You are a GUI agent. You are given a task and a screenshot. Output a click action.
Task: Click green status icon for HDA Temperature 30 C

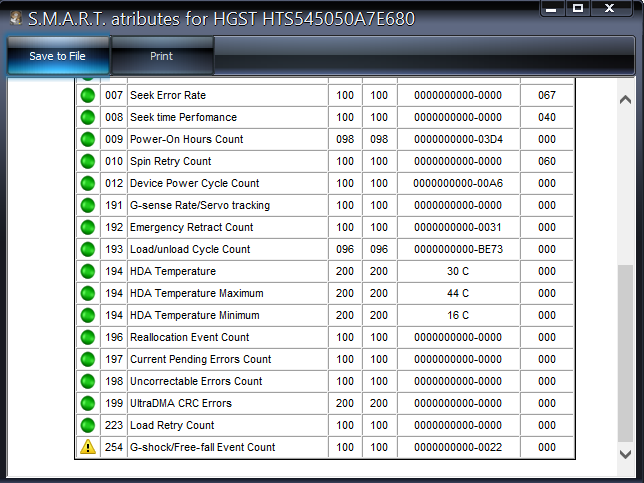[x=87, y=271]
